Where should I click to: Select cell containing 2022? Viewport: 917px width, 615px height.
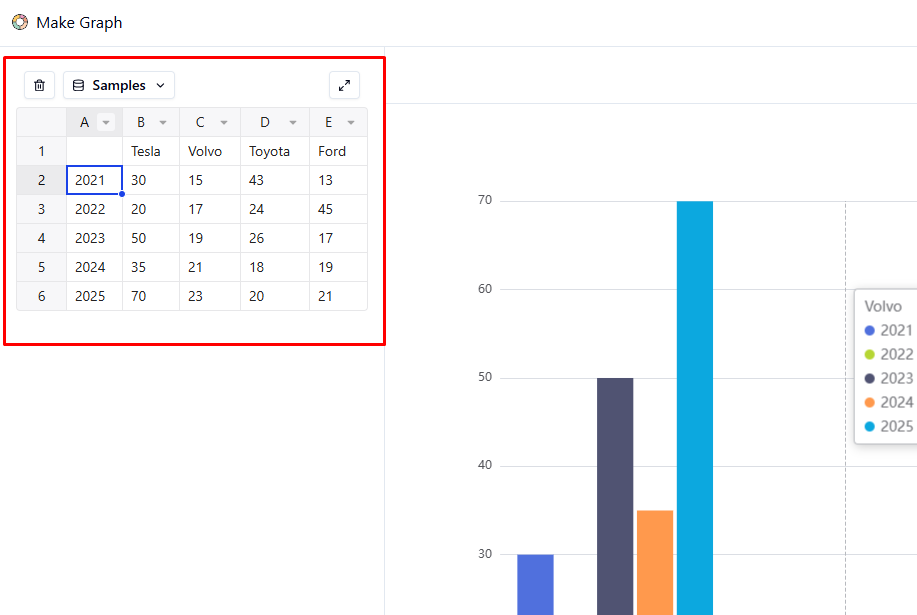[94, 209]
